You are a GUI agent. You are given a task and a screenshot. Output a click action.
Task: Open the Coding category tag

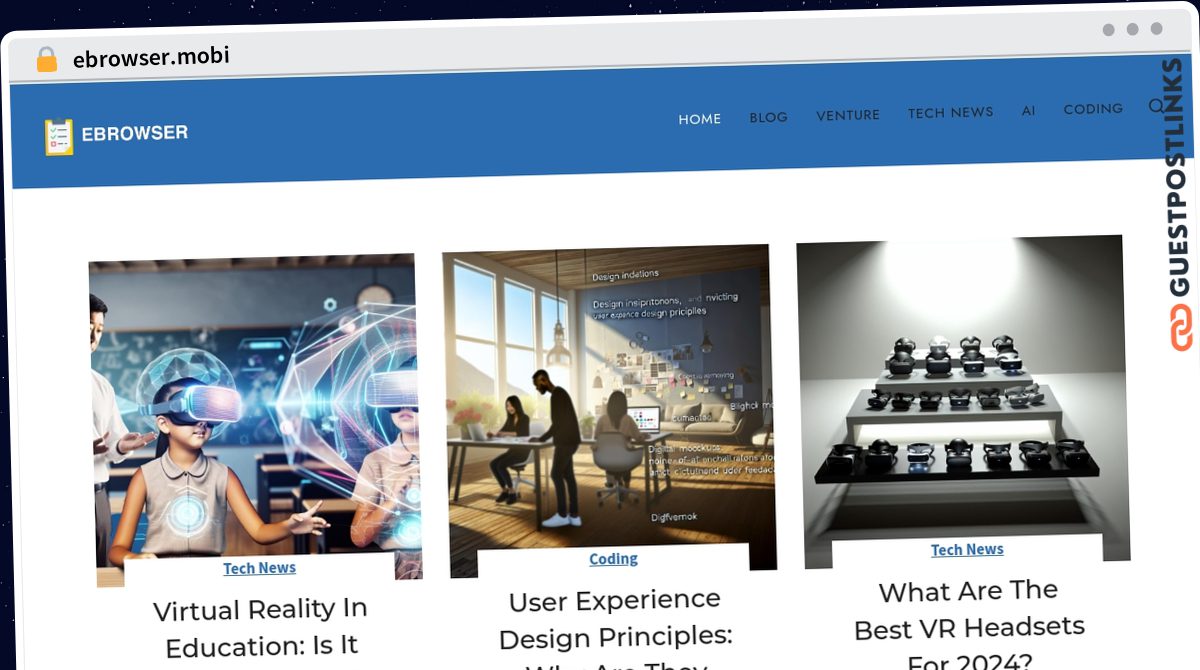[x=613, y=559]
